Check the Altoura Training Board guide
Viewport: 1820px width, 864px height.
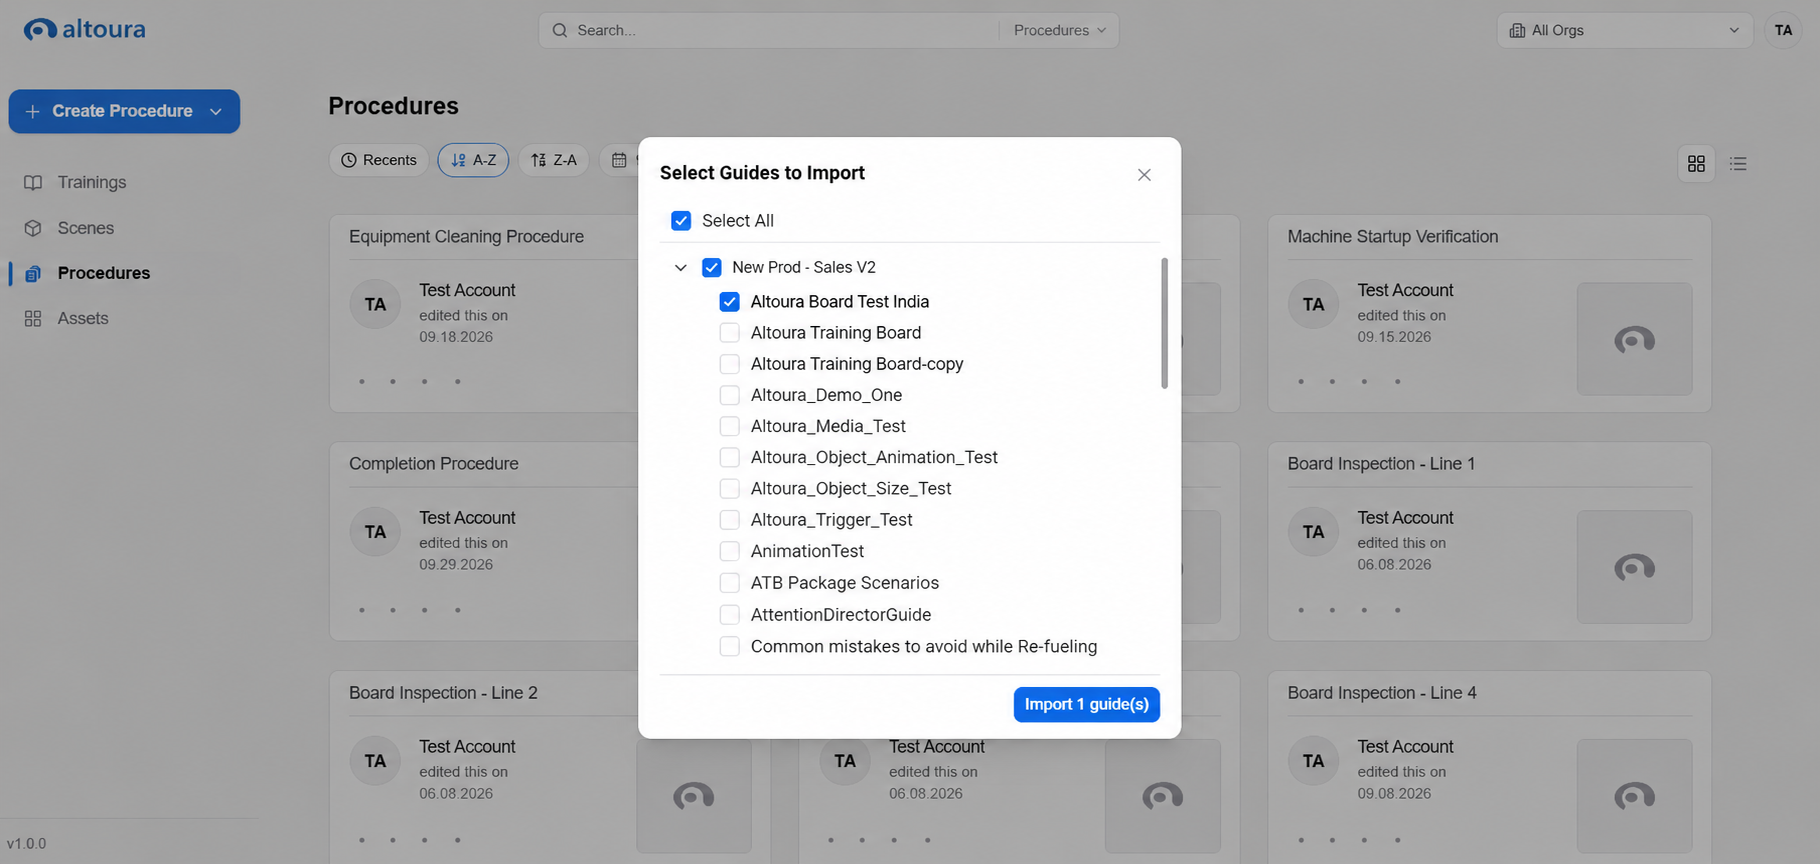(730, 333)
